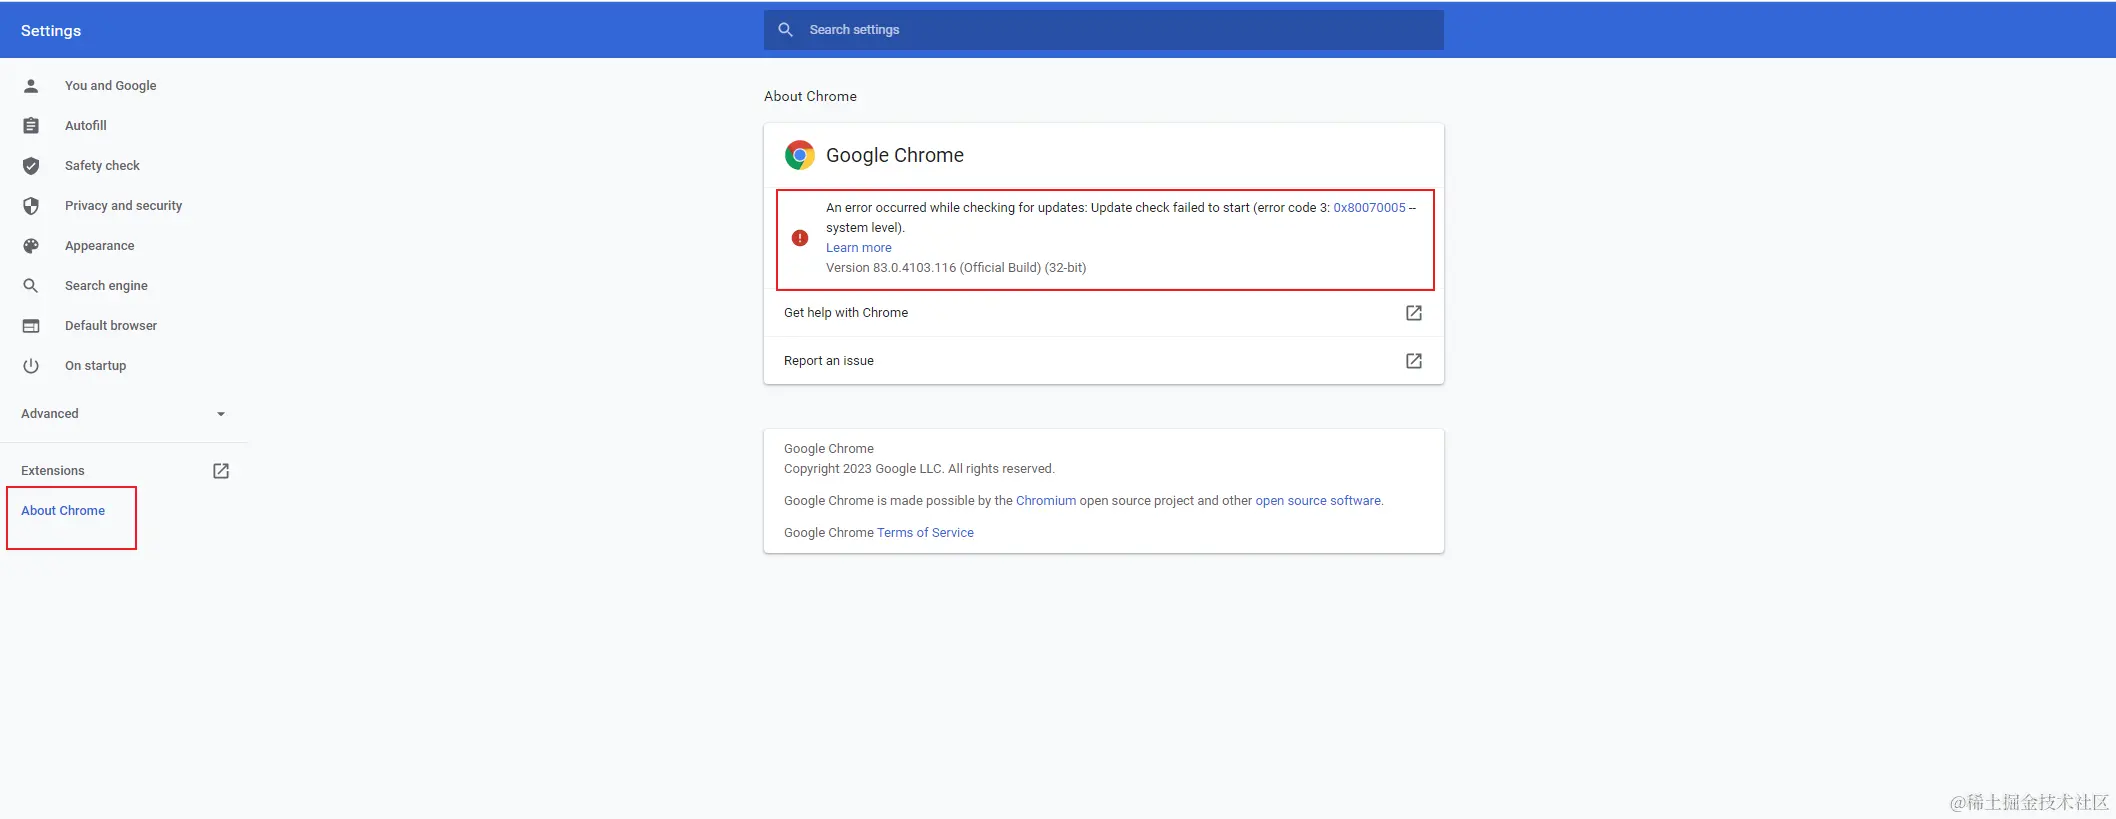Click the Learn more link
Screen dimensions: 2116x819
coord(858,248)
